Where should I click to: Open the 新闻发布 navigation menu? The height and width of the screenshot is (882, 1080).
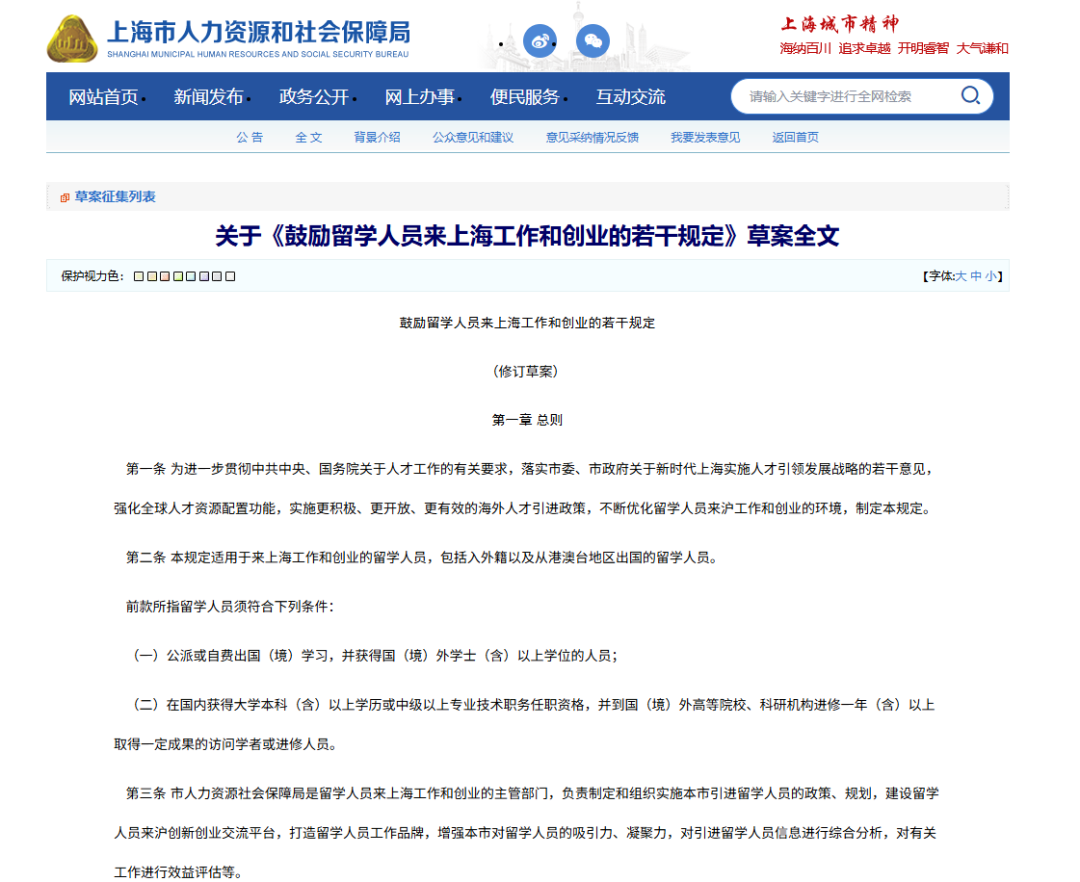click(x=208, y=97)
